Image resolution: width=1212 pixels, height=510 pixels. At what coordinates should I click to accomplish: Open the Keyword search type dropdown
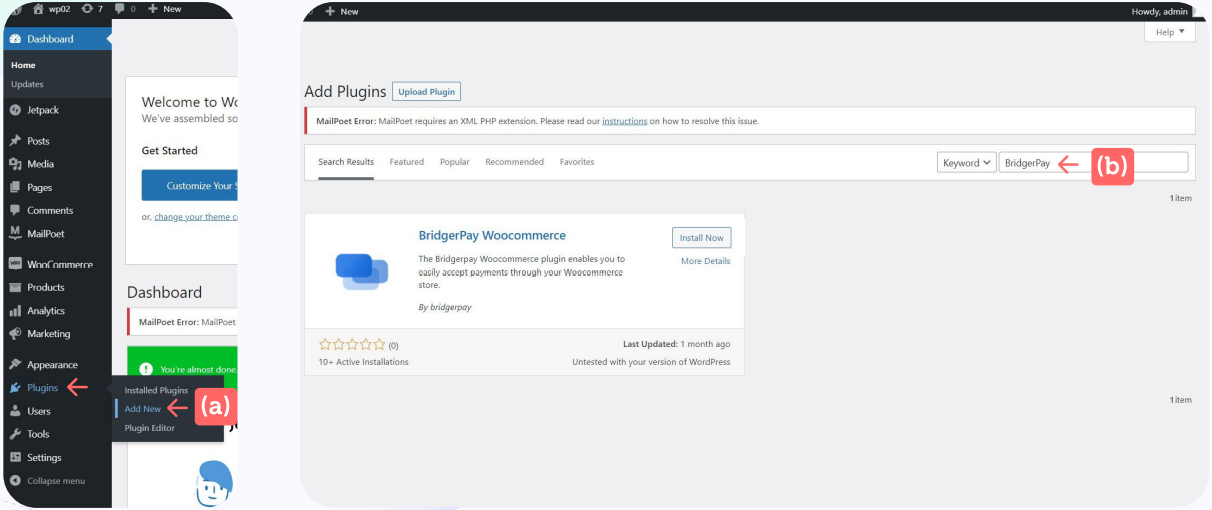967,163
